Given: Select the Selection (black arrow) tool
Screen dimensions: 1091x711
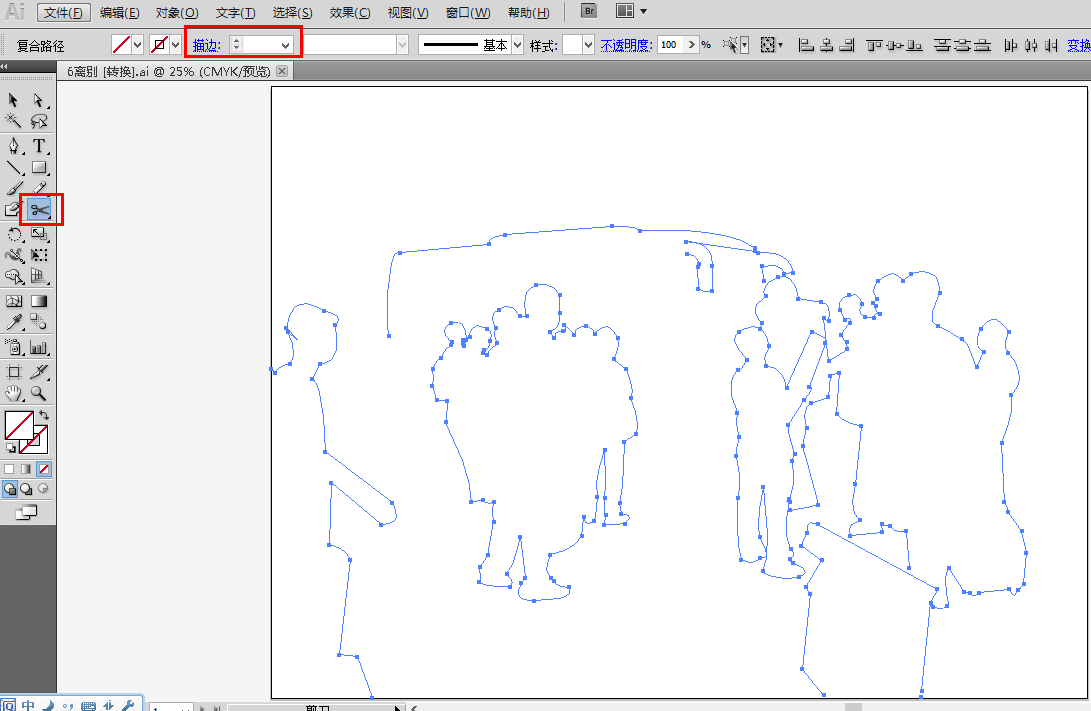Looking at the screenshot, I should [13, 100].
